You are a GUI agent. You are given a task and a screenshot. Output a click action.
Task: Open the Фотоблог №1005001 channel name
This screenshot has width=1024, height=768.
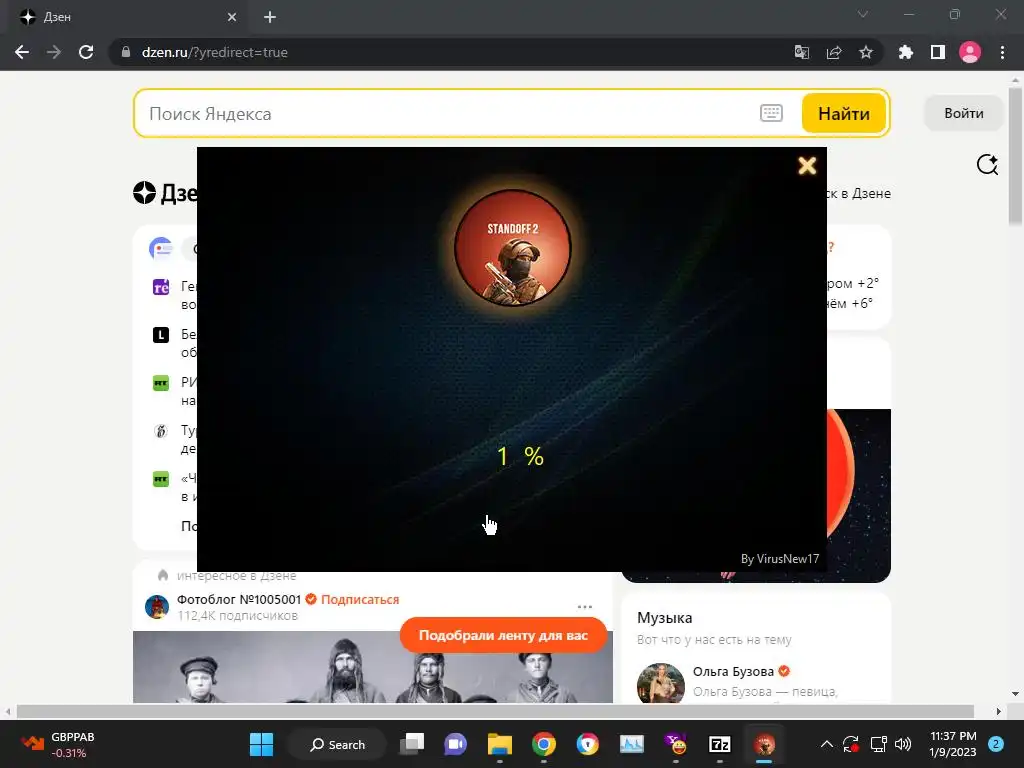238,600
